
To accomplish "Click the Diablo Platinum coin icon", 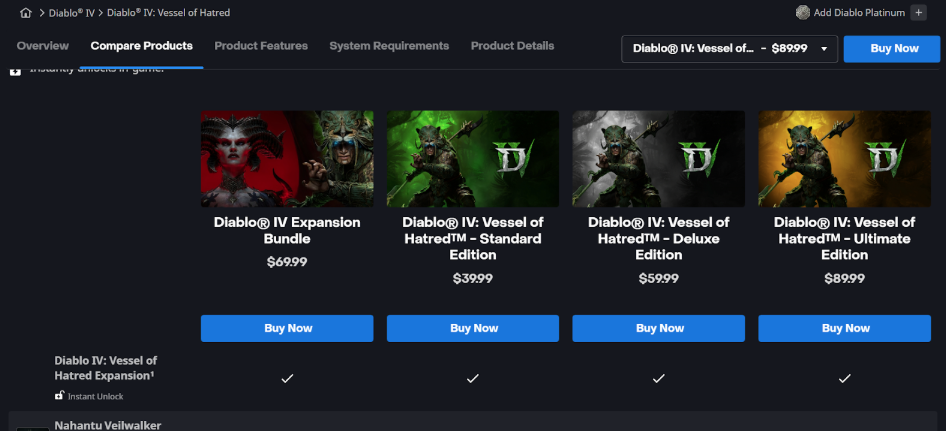I will click(x=802, y=13).
